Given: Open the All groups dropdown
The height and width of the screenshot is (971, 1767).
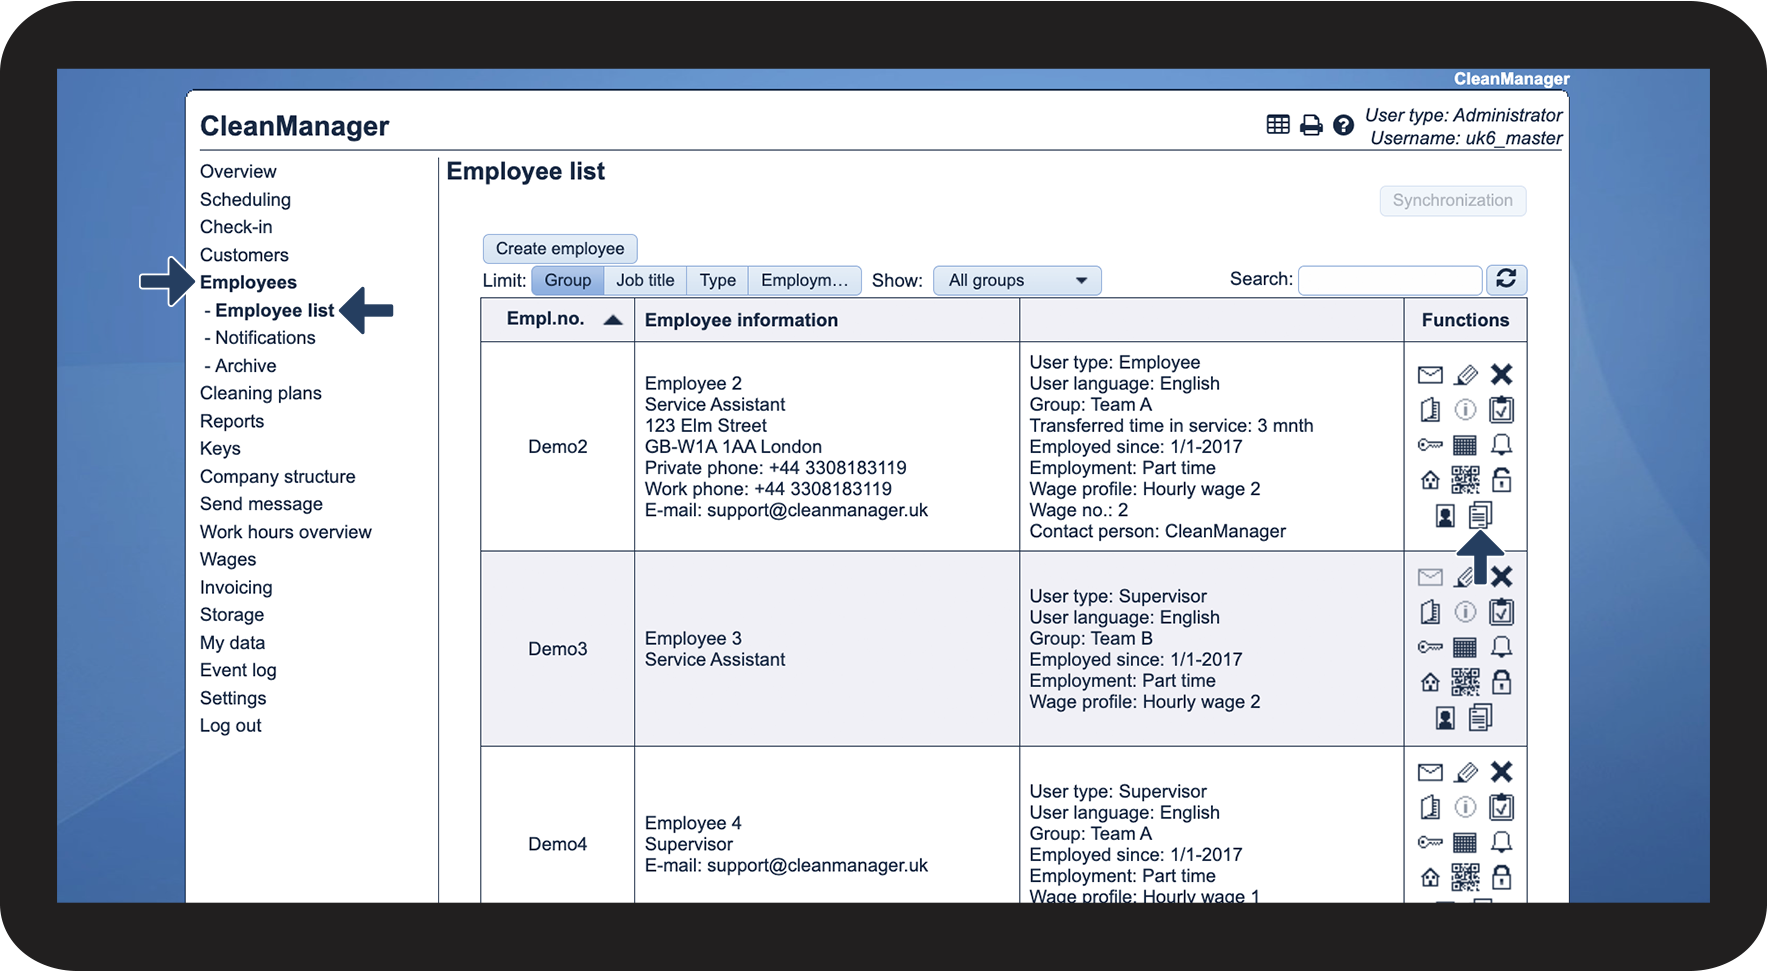Looking at the screenshot, I should pos(1016,281).
